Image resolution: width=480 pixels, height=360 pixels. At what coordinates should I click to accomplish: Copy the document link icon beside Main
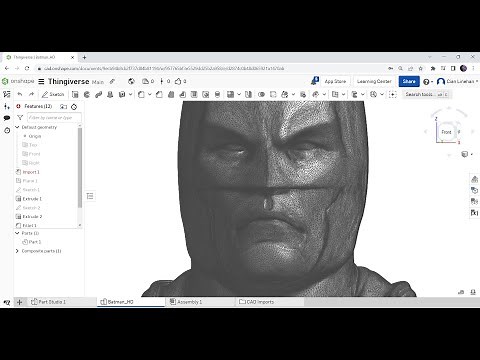(x=112, y=81)
